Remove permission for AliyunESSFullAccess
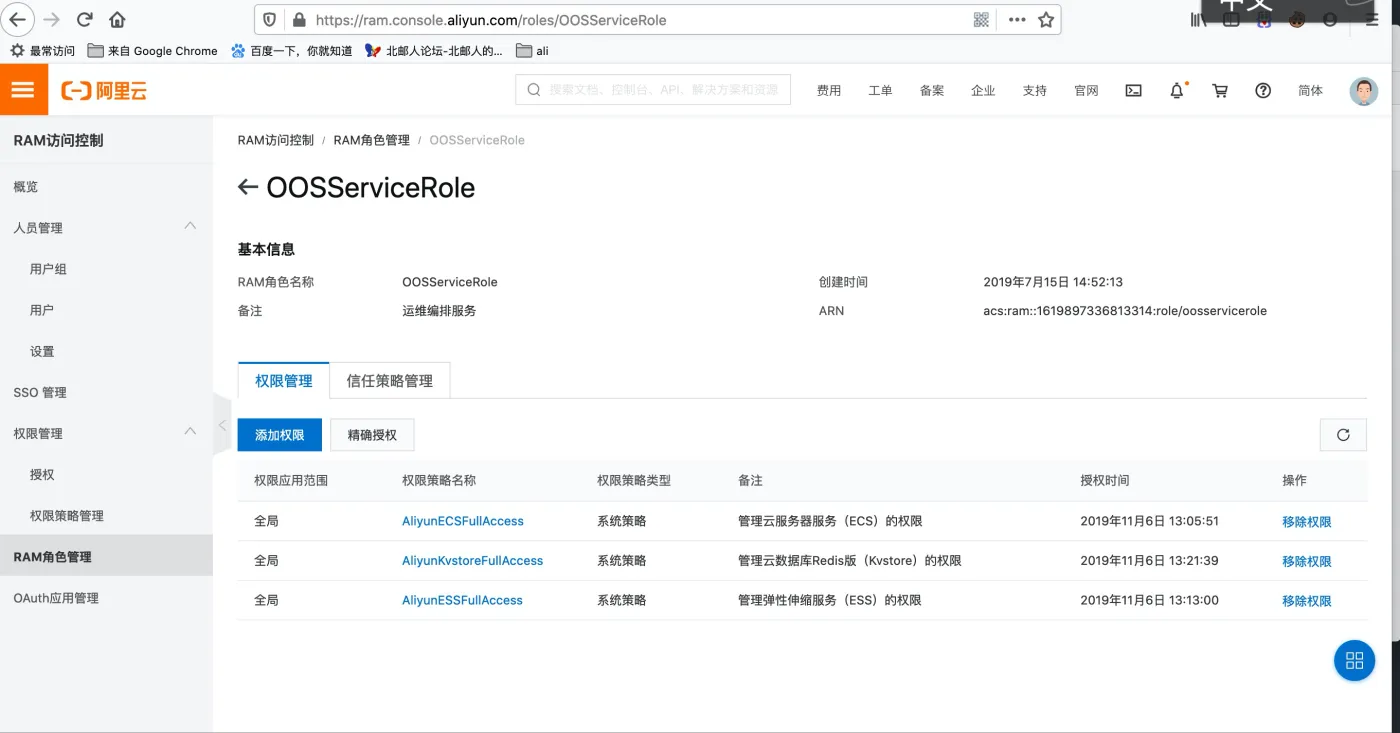The height and width of the screenshot is (733, 1400). click(x=1307, y=601)
